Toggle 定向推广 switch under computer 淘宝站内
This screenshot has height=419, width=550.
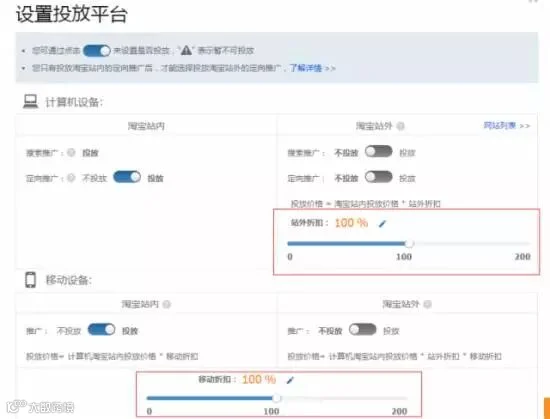[x=127, y=177]
